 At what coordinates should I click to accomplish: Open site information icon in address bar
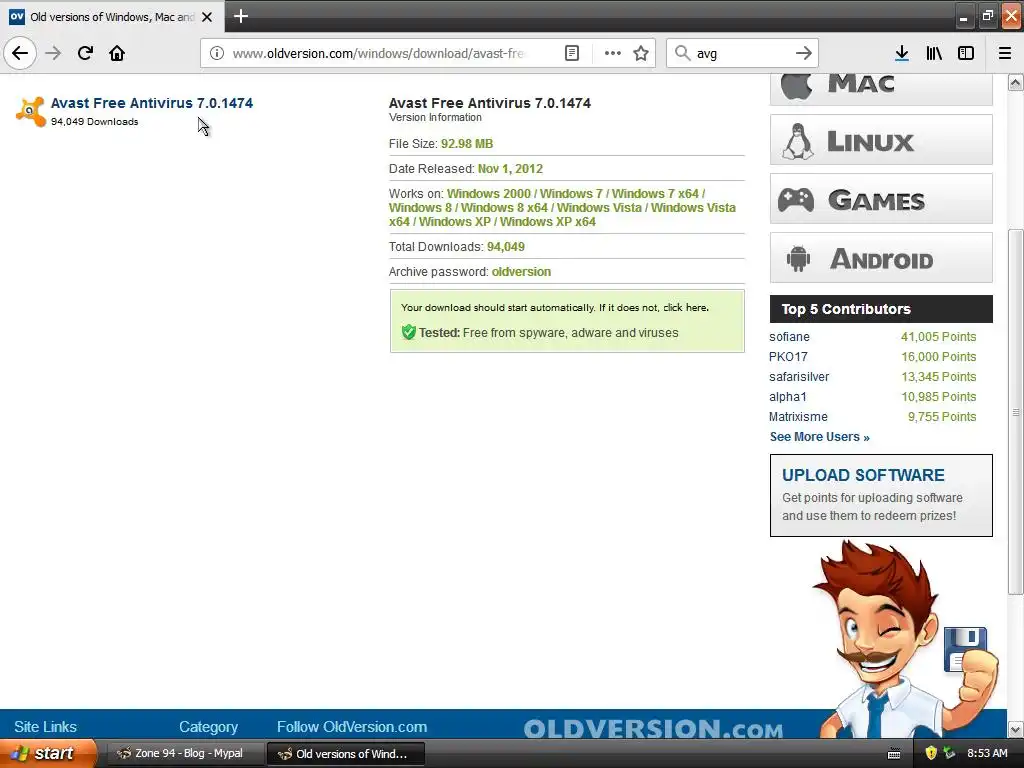[x=217, y=53]
